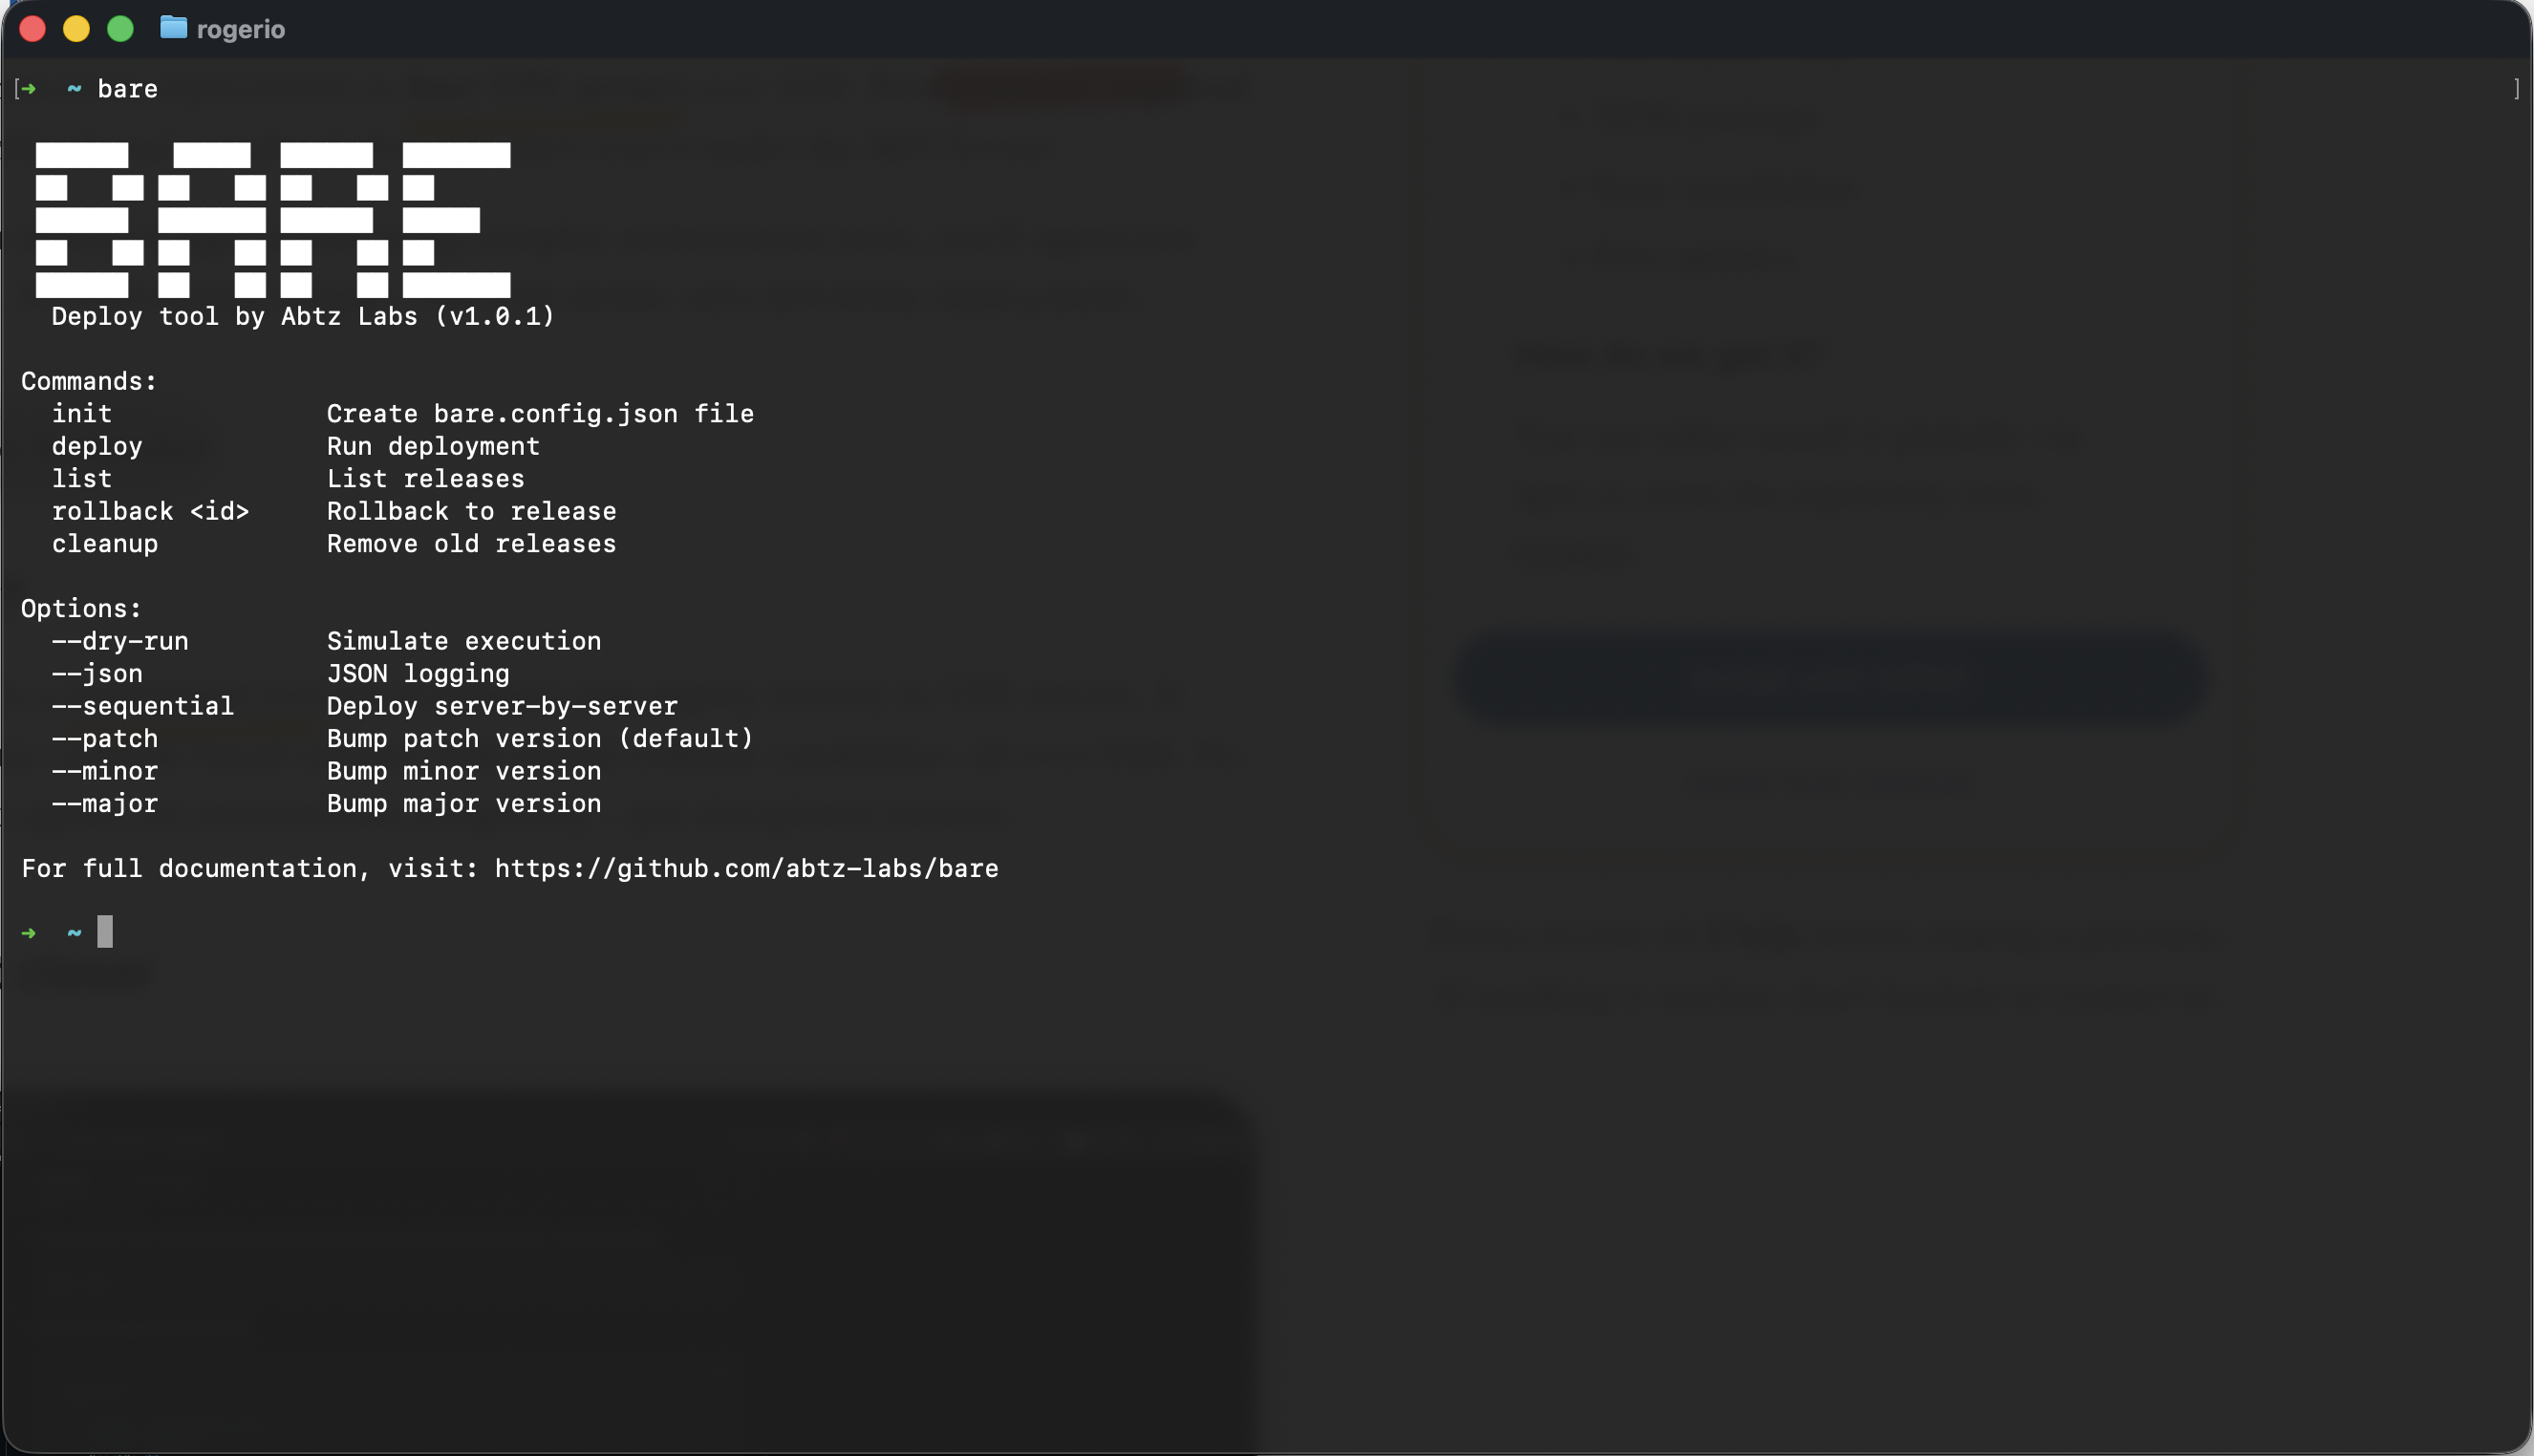
Task: Click the --major version bump option
Action: point(105,803)
